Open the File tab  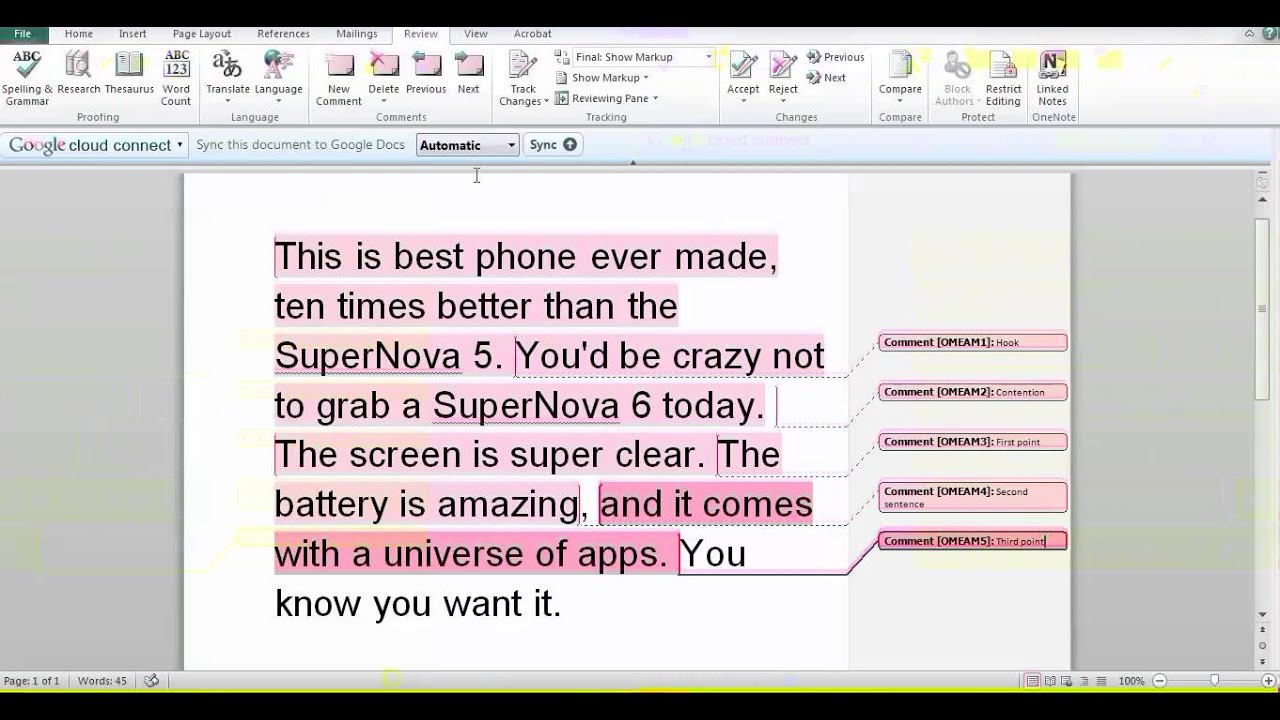(x=22, y=34)
